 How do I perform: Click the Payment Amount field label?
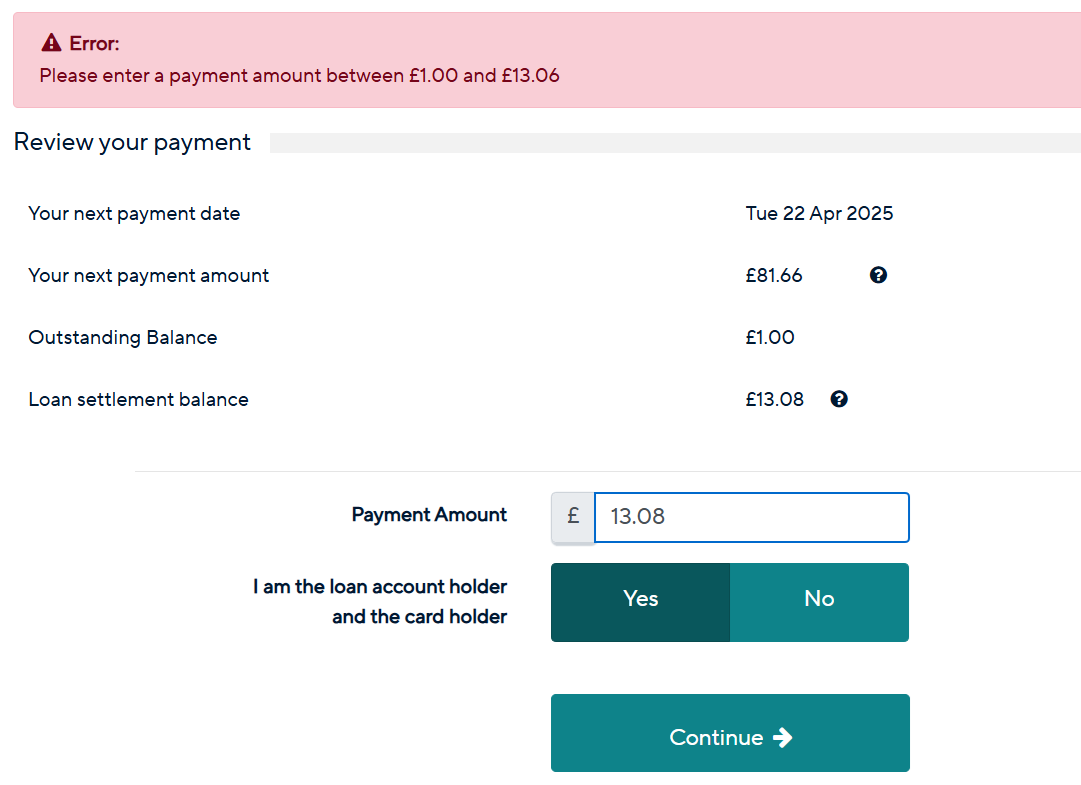(429, 515)
